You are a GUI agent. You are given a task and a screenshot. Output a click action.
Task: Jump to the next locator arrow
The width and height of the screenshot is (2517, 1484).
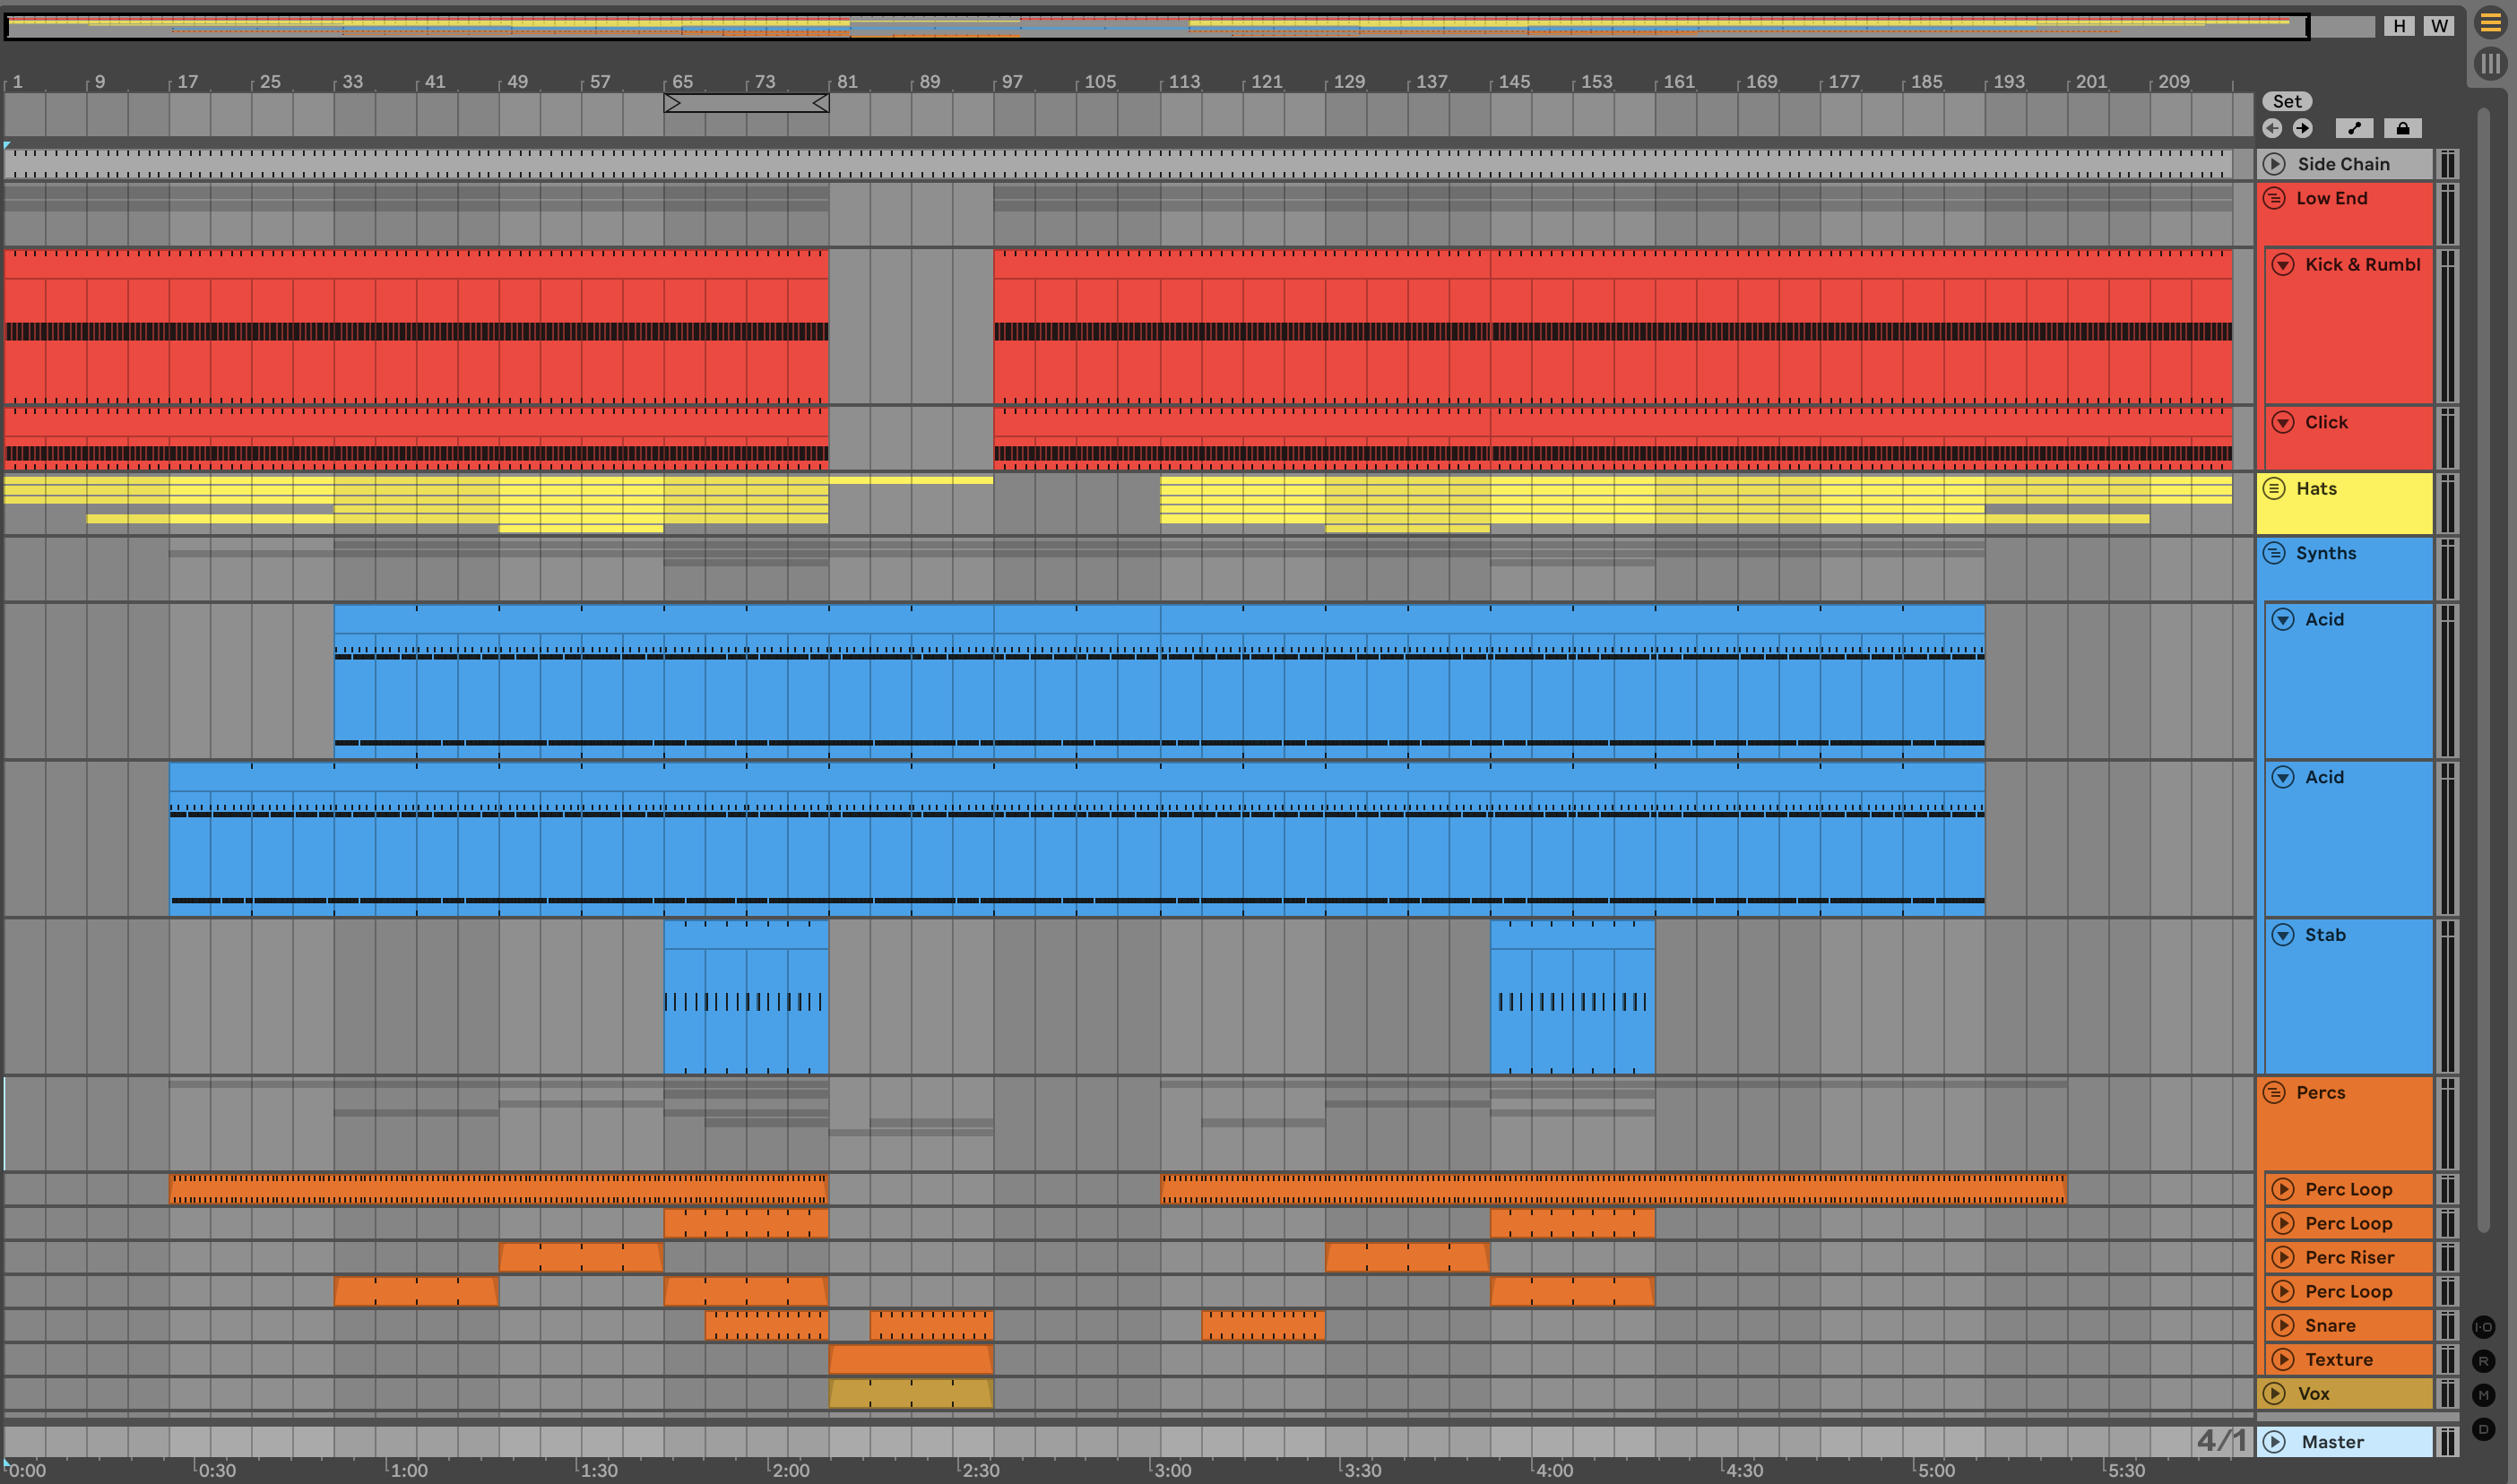[2302, 128]
